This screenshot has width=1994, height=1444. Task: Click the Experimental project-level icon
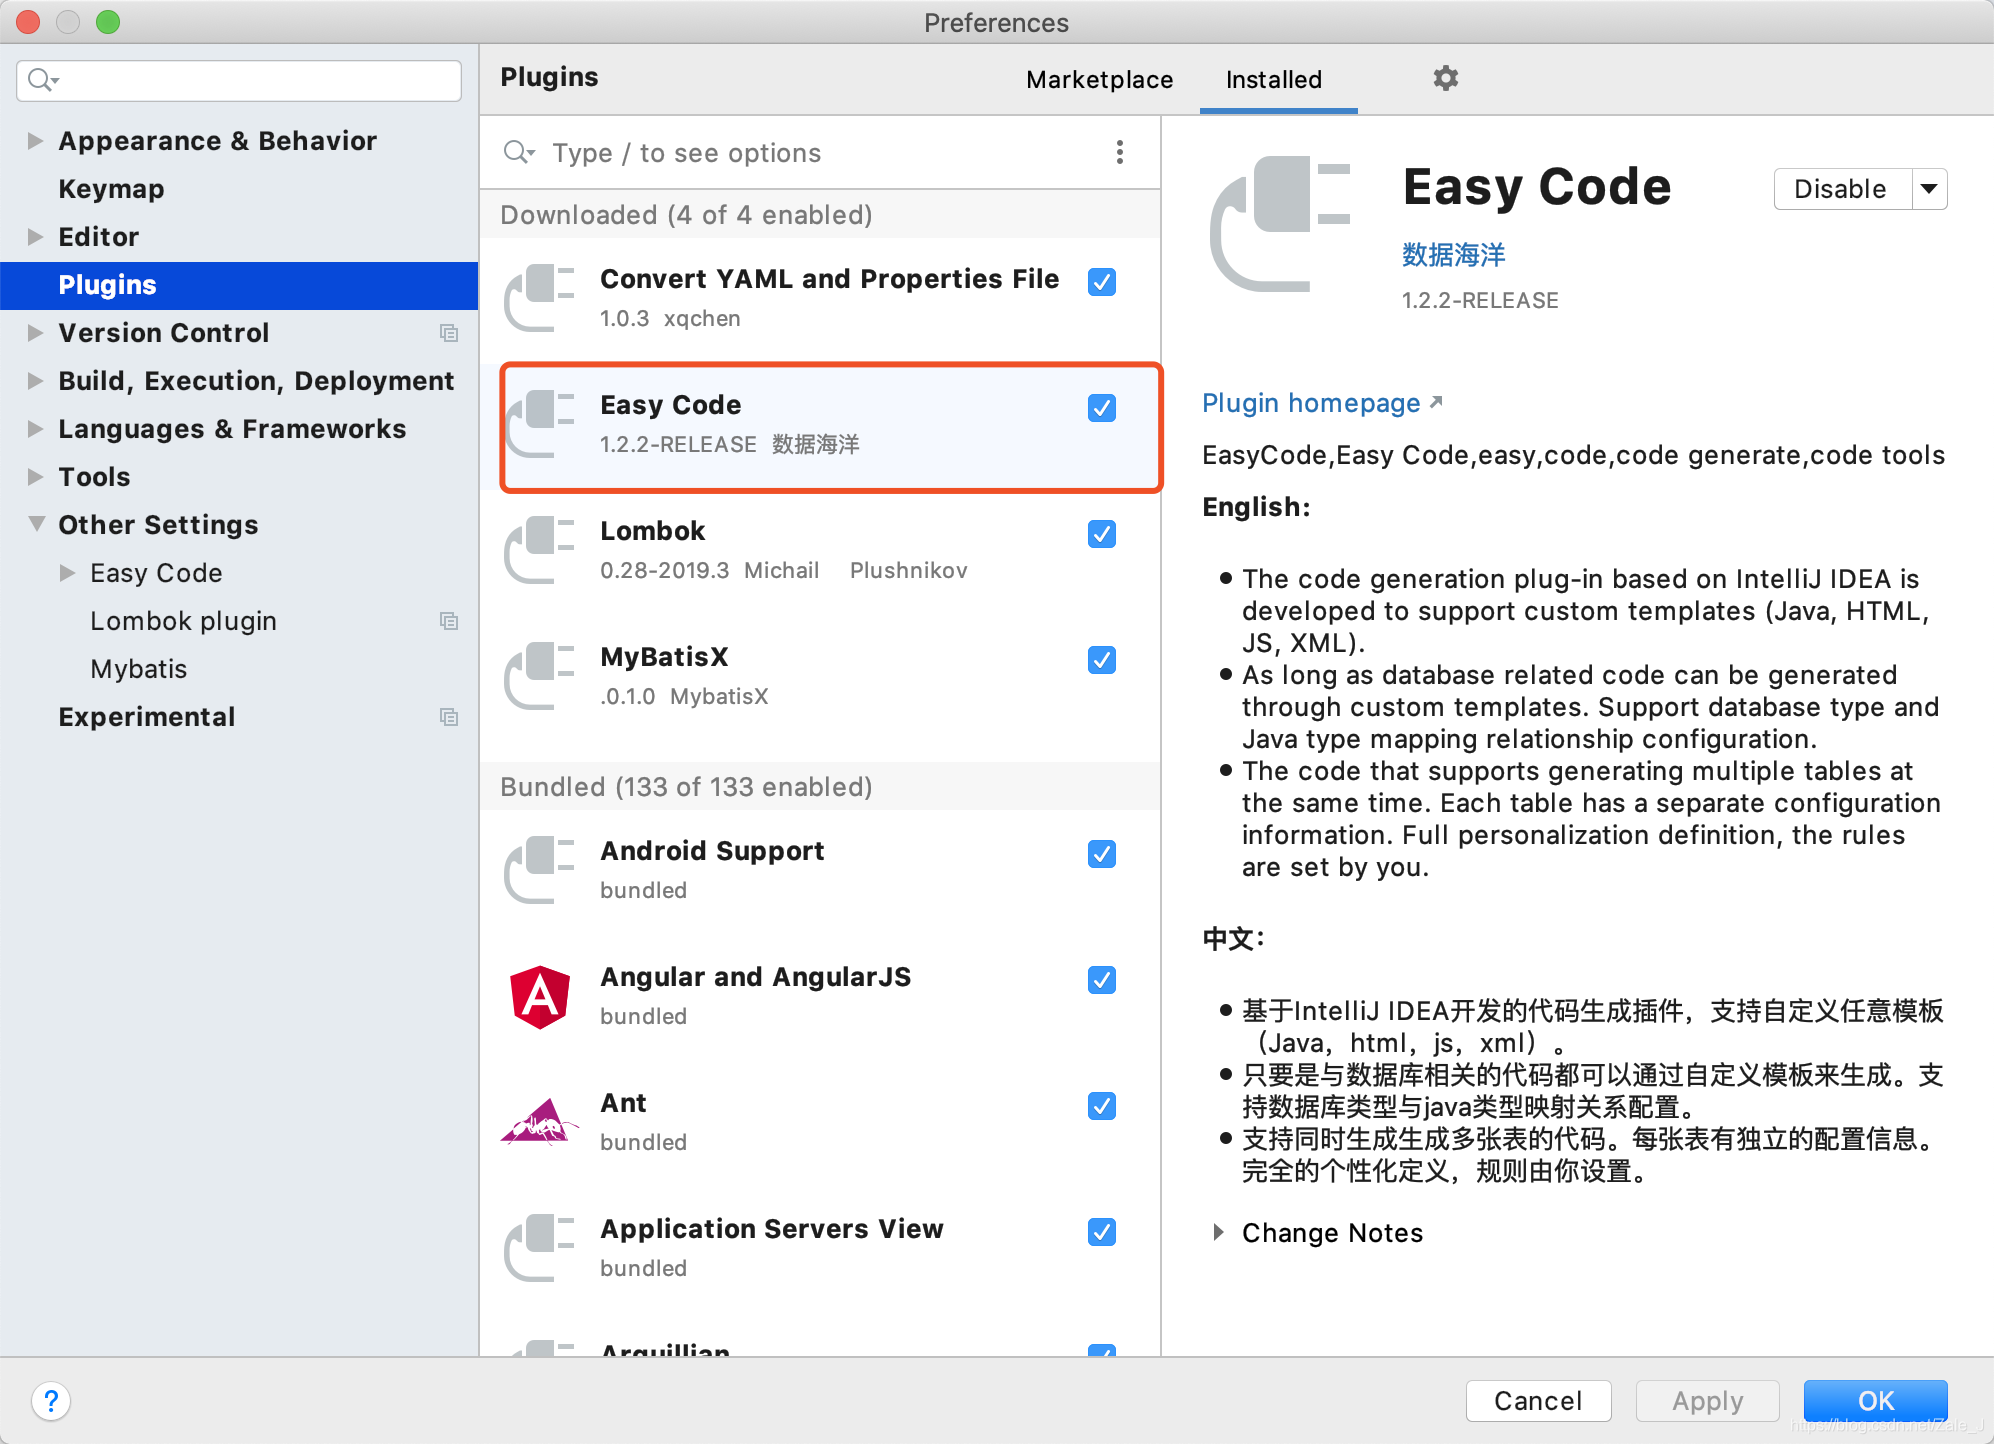point(449,717)
